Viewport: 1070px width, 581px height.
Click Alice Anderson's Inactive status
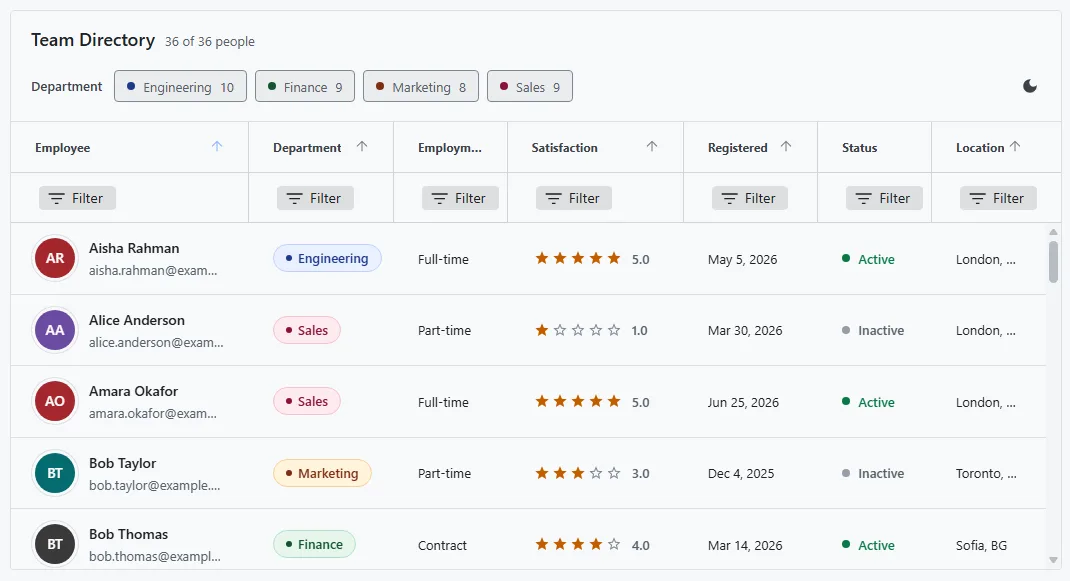pyautogui.click(x=873, y=330)
